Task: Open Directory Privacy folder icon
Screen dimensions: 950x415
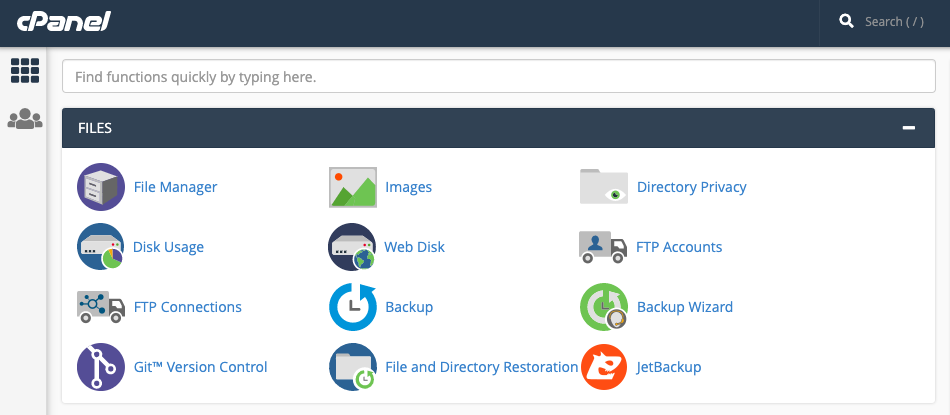Action: click(x=603, y=187)
